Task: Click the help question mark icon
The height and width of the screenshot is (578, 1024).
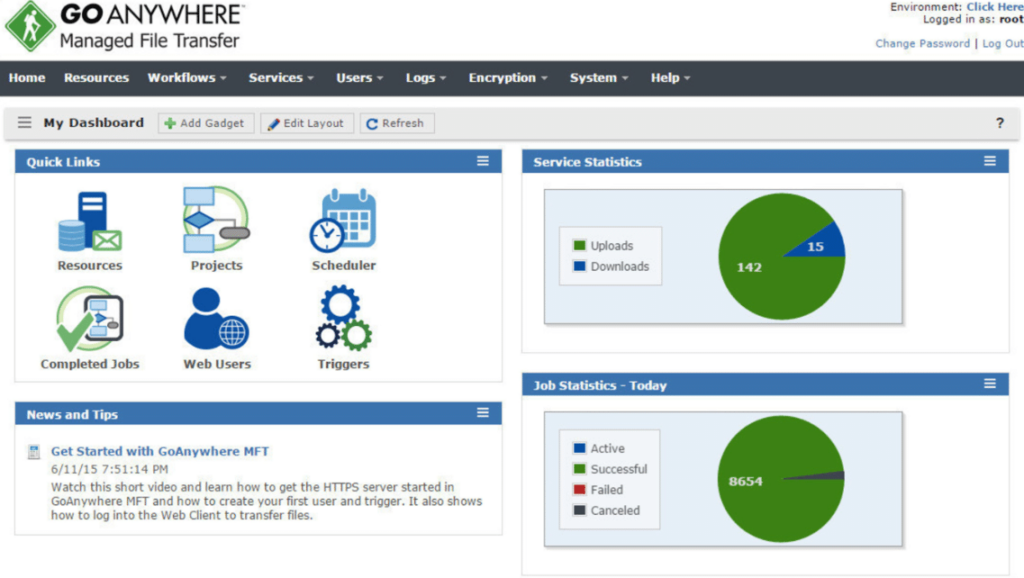Action: tap(999, 122)
